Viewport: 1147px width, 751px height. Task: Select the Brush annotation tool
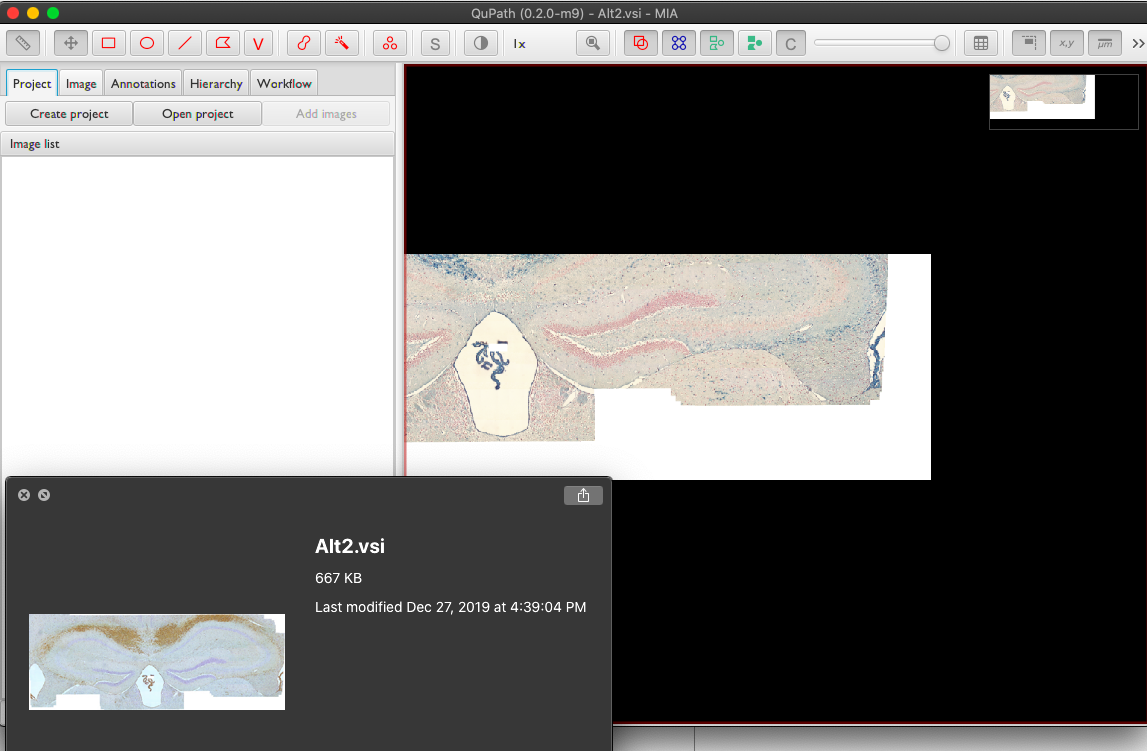301,43
